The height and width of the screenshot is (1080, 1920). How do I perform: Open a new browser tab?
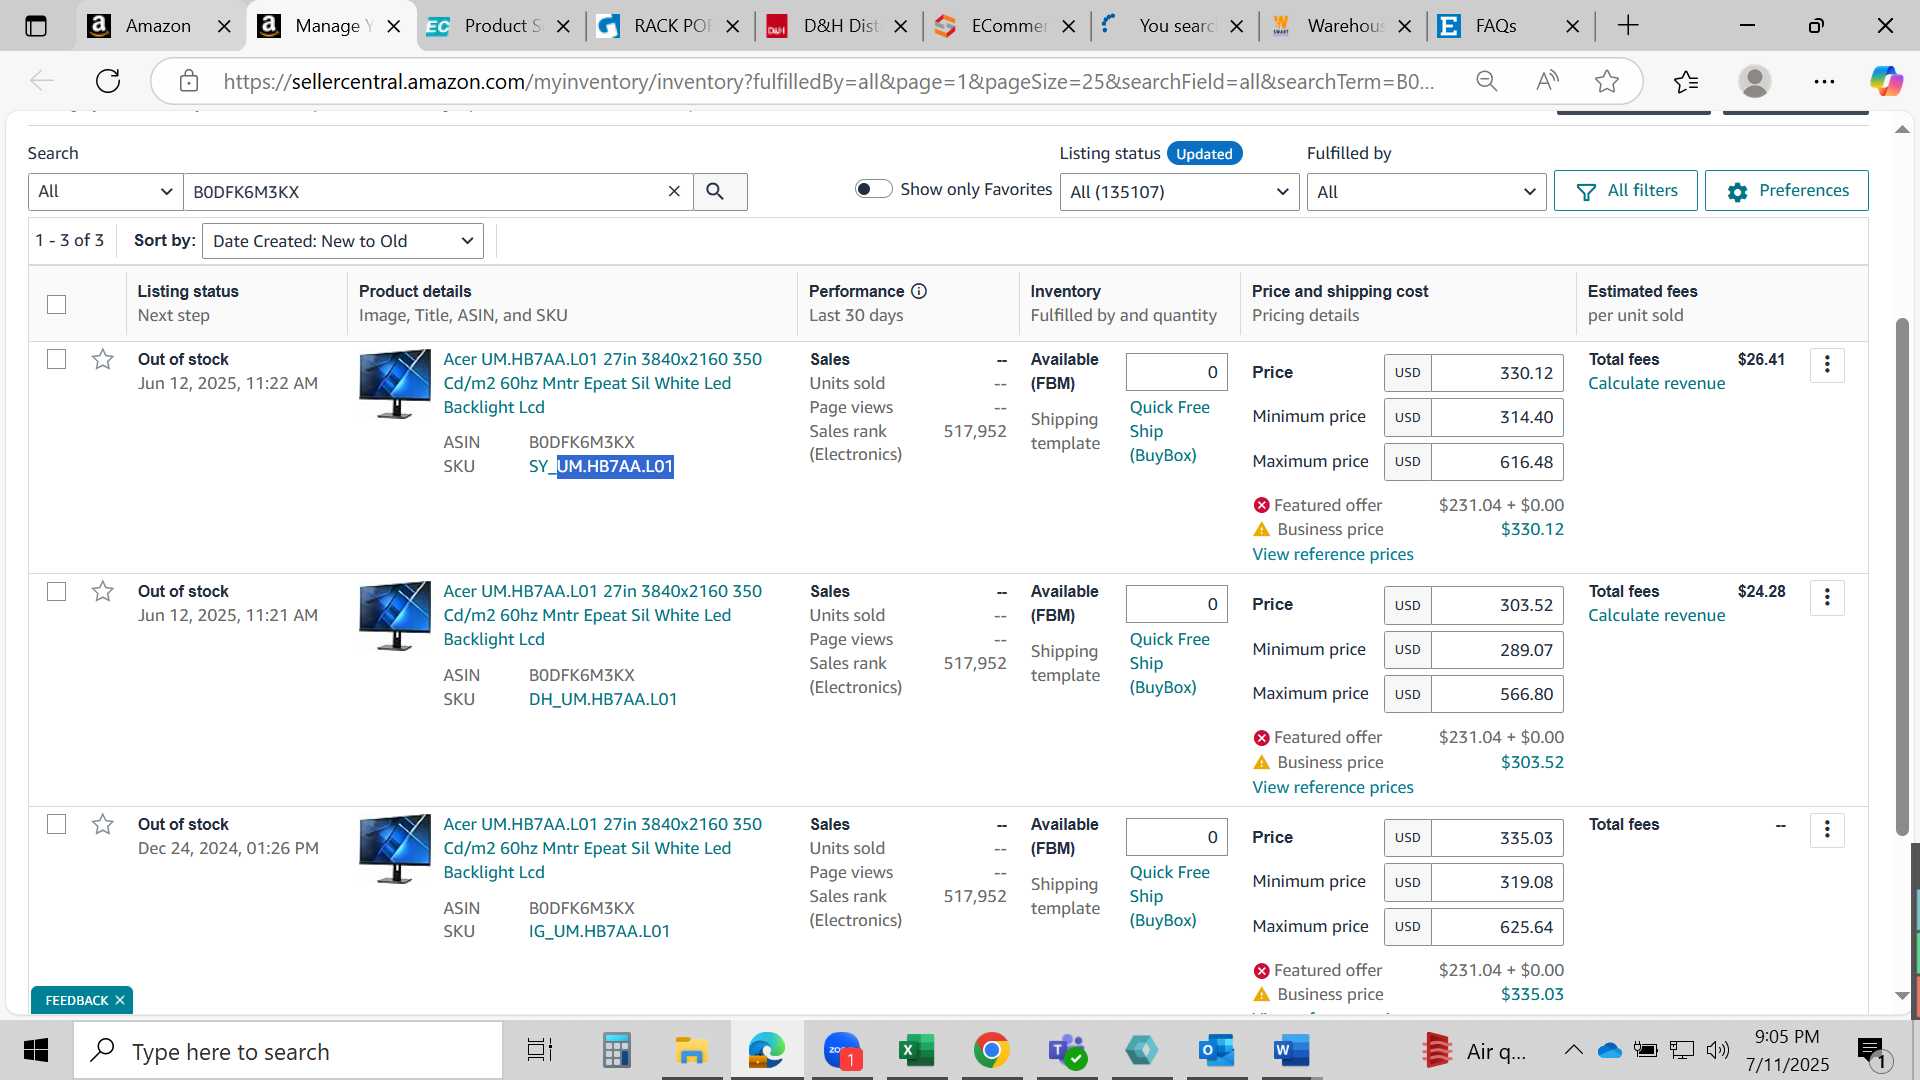tap(1628, 26)
